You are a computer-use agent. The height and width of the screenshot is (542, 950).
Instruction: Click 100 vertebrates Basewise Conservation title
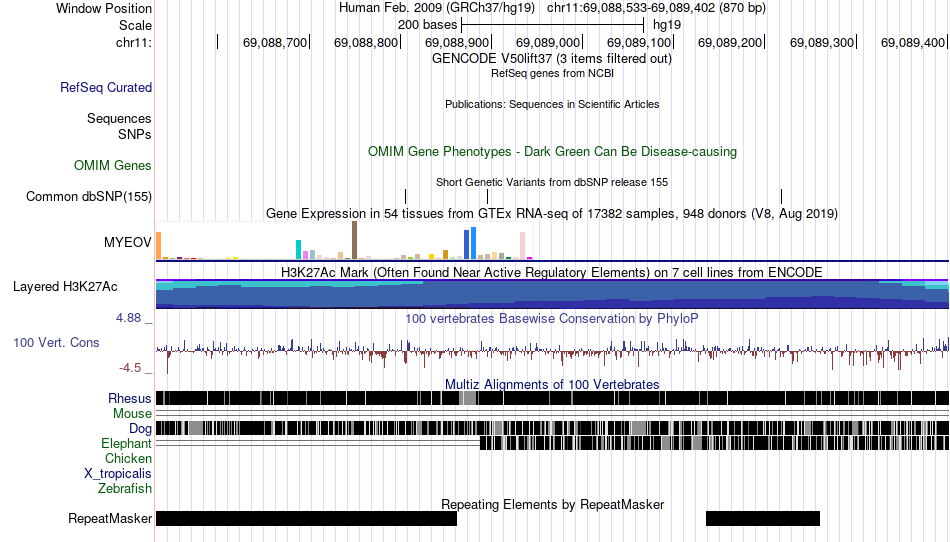coord(552,319)
